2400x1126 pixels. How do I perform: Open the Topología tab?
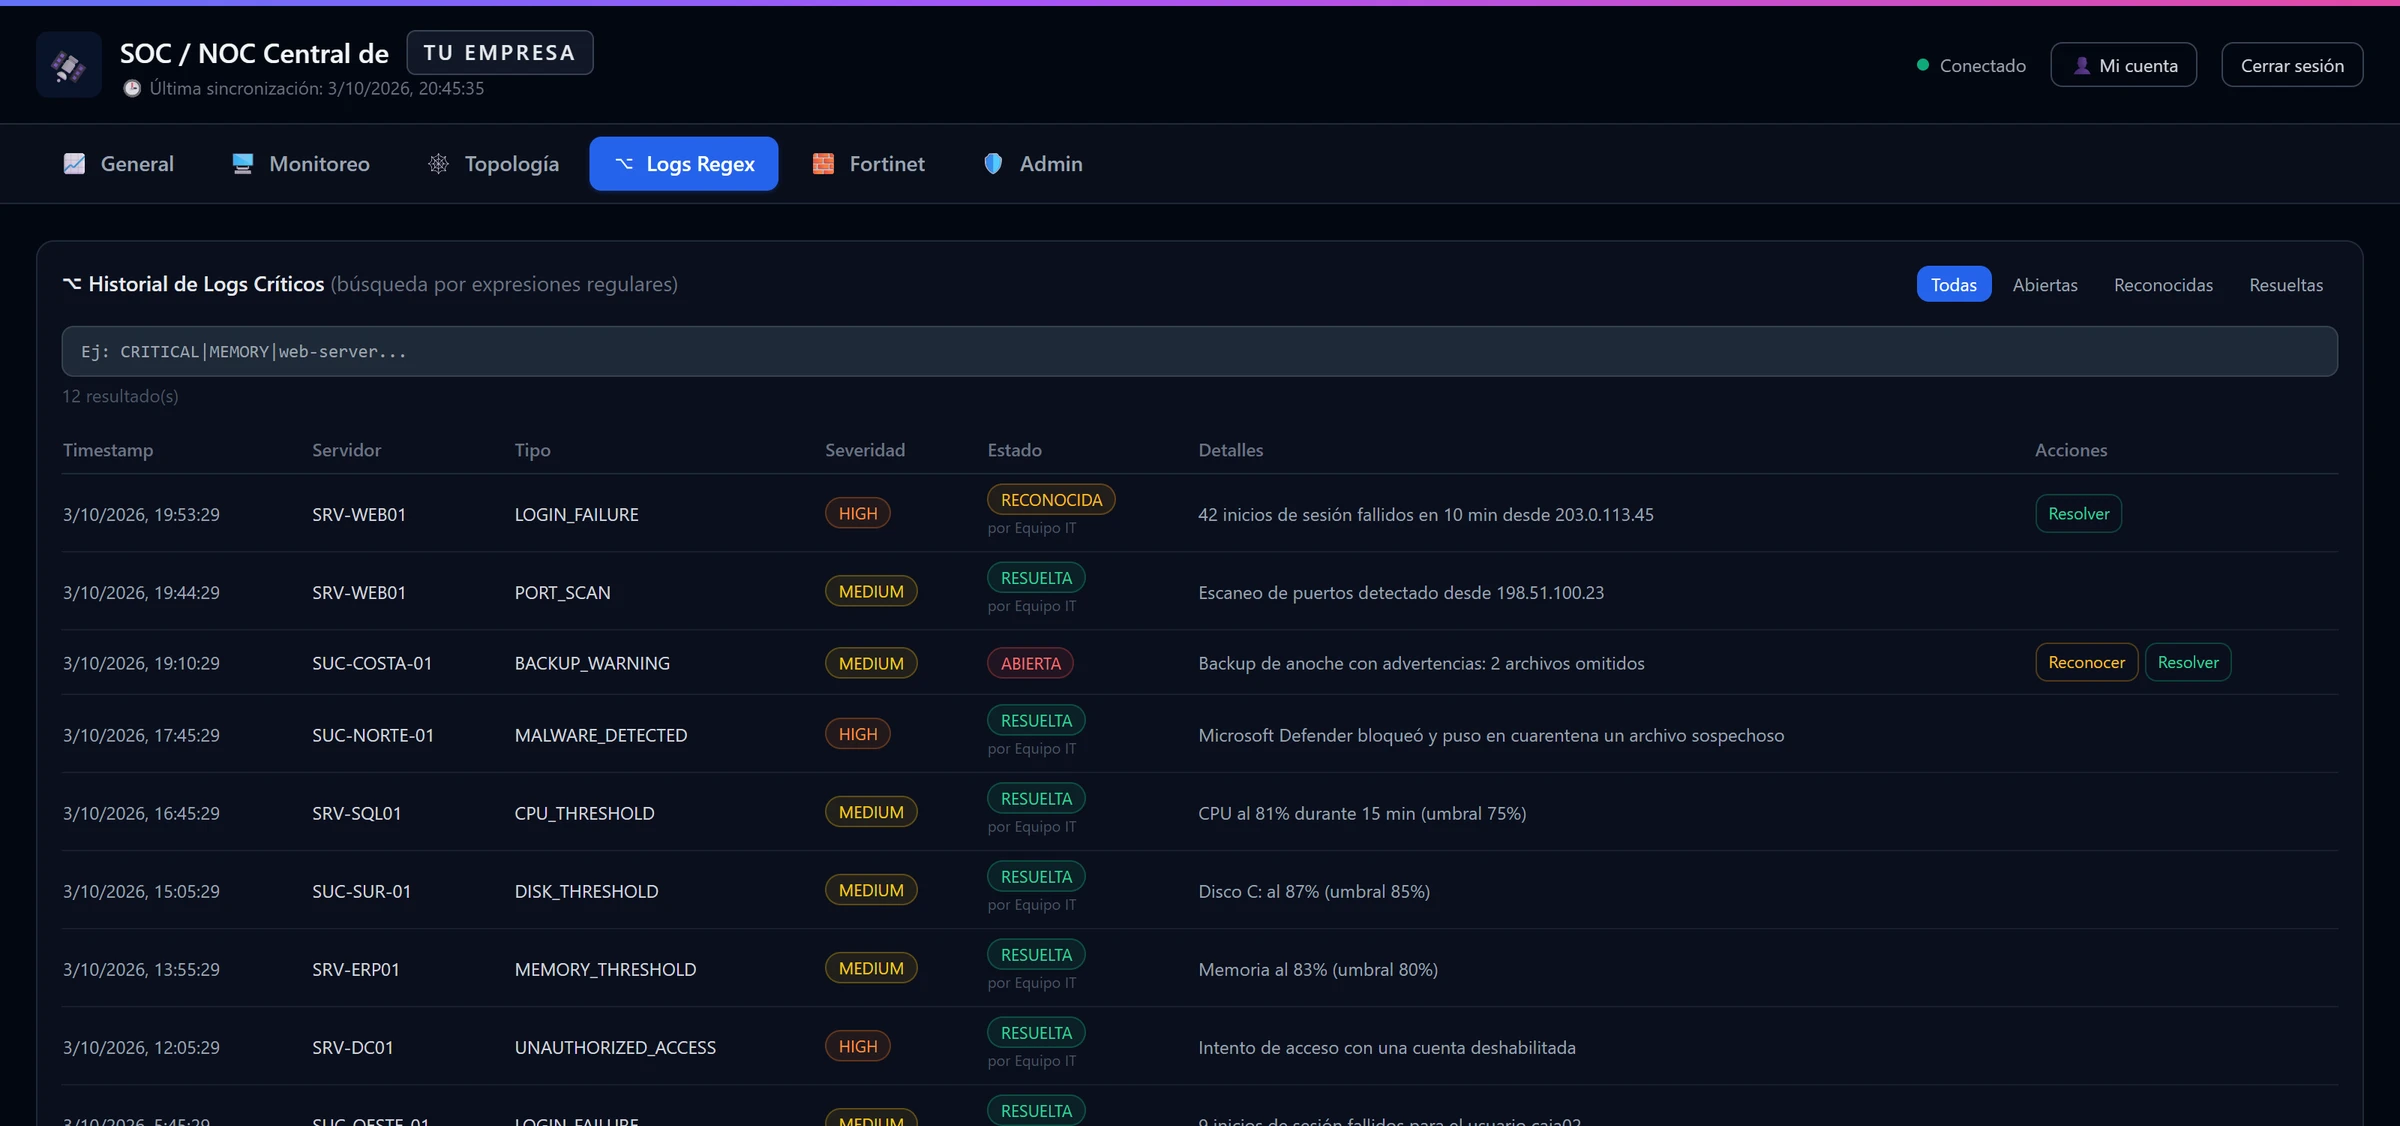[x=493, y=164]
